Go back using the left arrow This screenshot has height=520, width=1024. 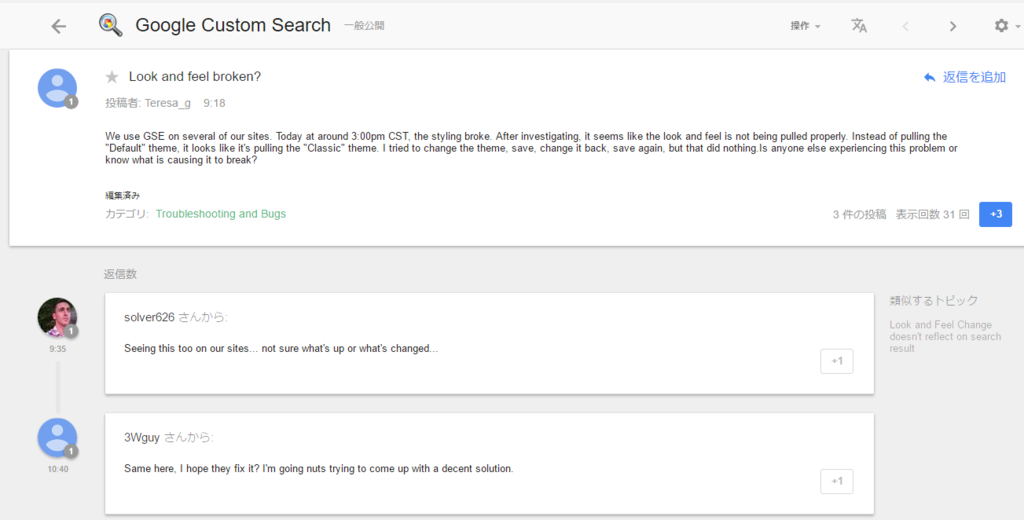(x=59, y=26)
